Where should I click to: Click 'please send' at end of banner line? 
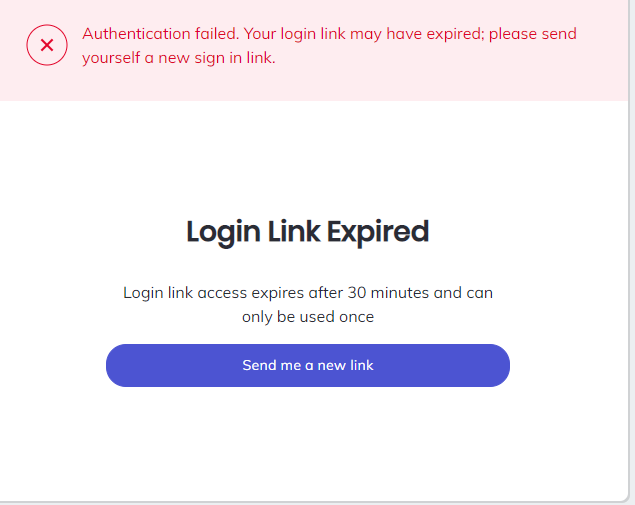536,34
